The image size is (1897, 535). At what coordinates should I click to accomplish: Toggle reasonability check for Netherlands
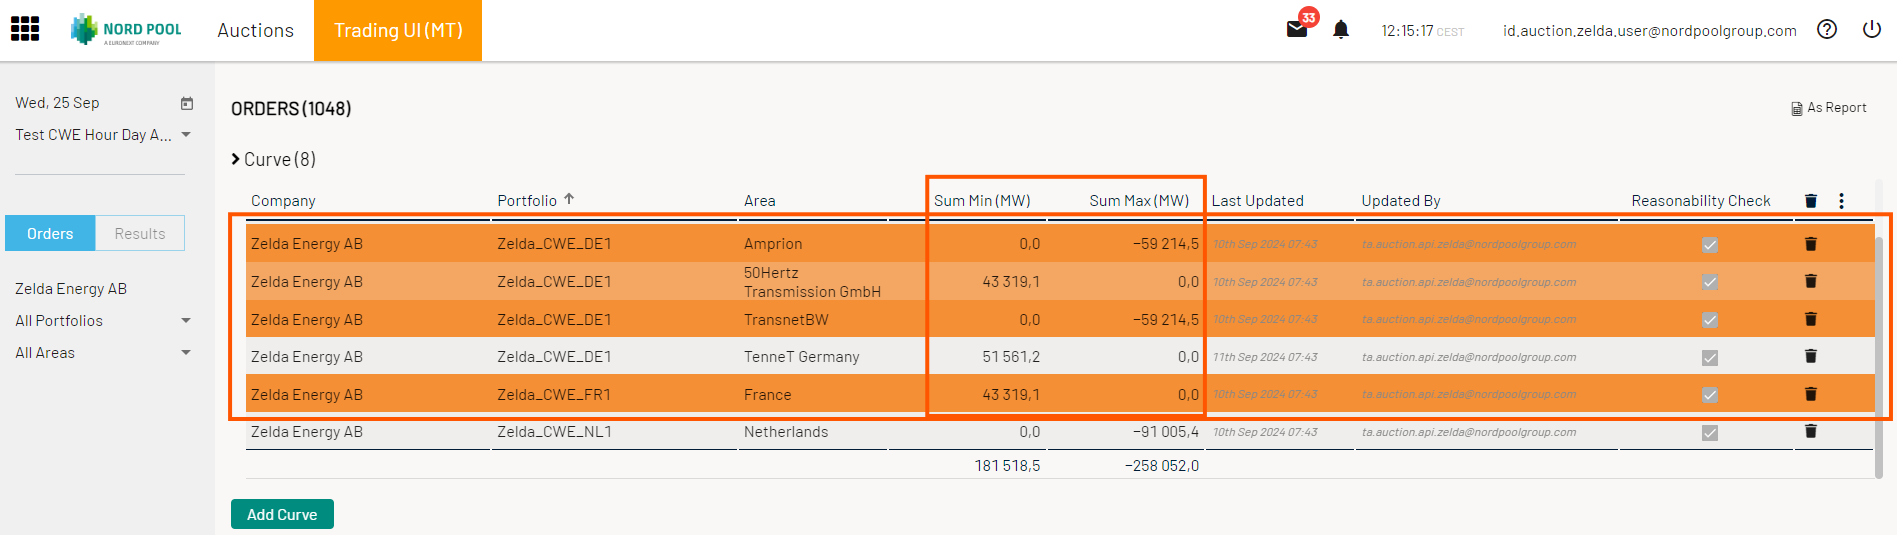[1710, 433]
